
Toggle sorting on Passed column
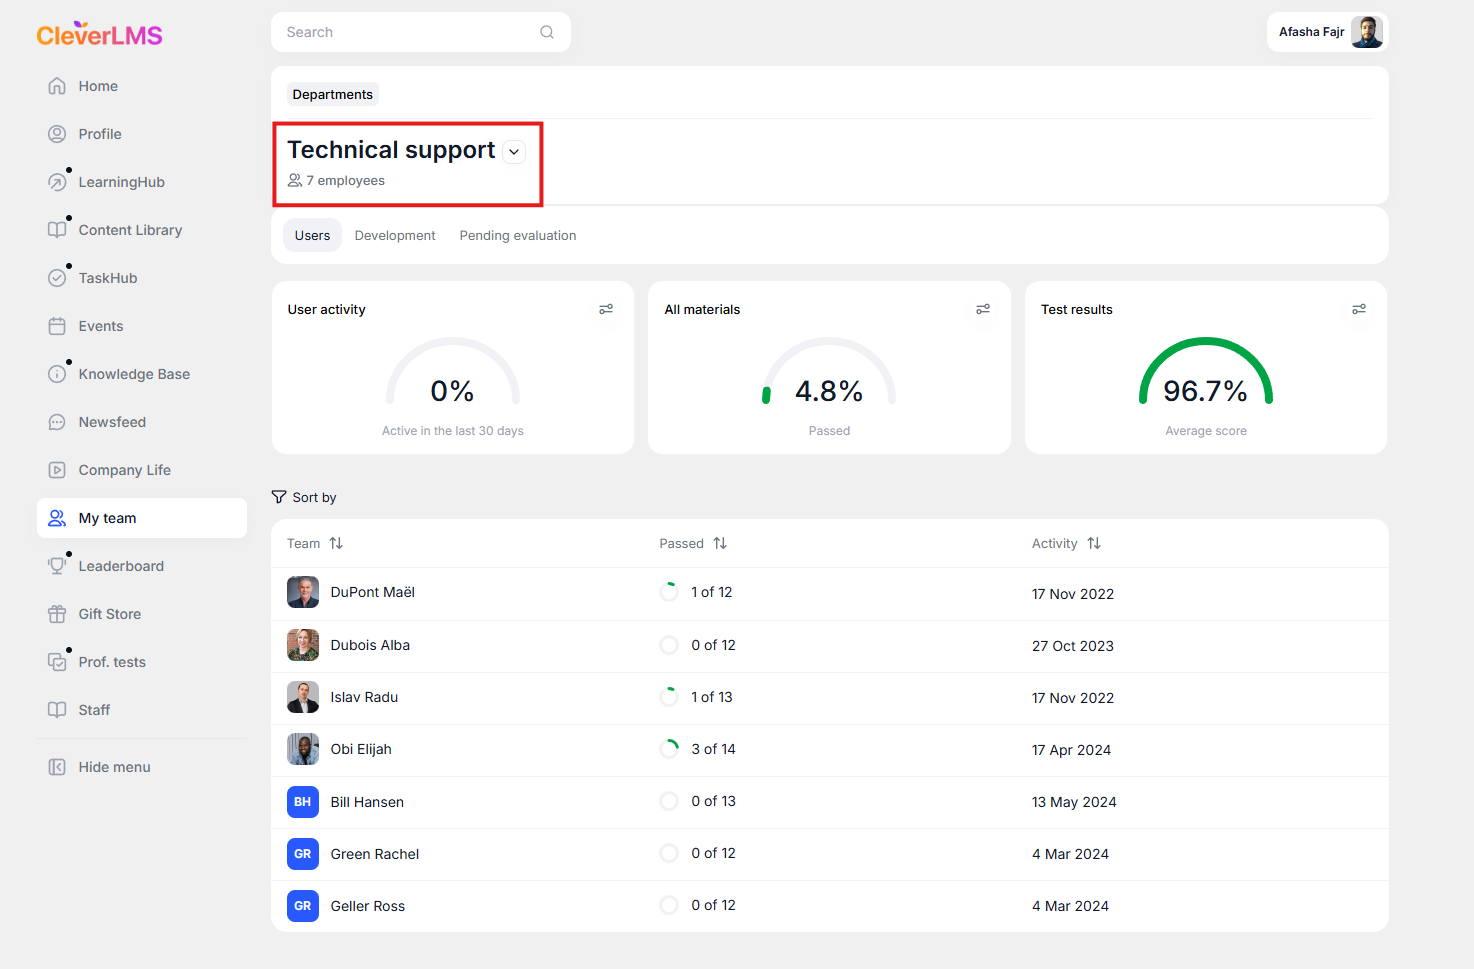pyautogui.click(x=720, y=543)
